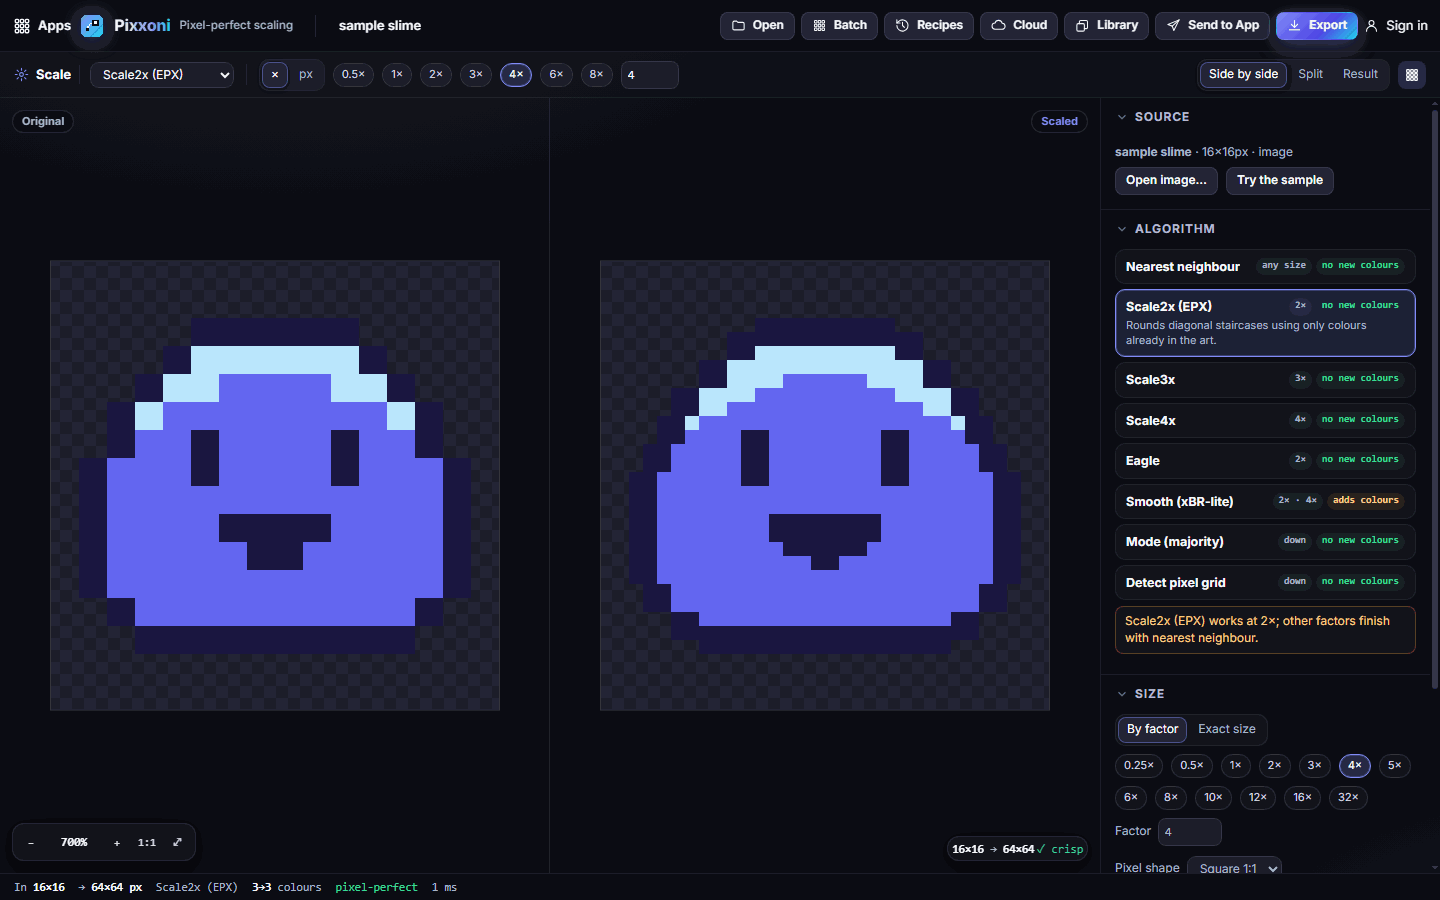The width and height of the screenshot is (1440, 900).
Task: Reset the preview zoom to 1:1
Action: click(x=147, y=843)
